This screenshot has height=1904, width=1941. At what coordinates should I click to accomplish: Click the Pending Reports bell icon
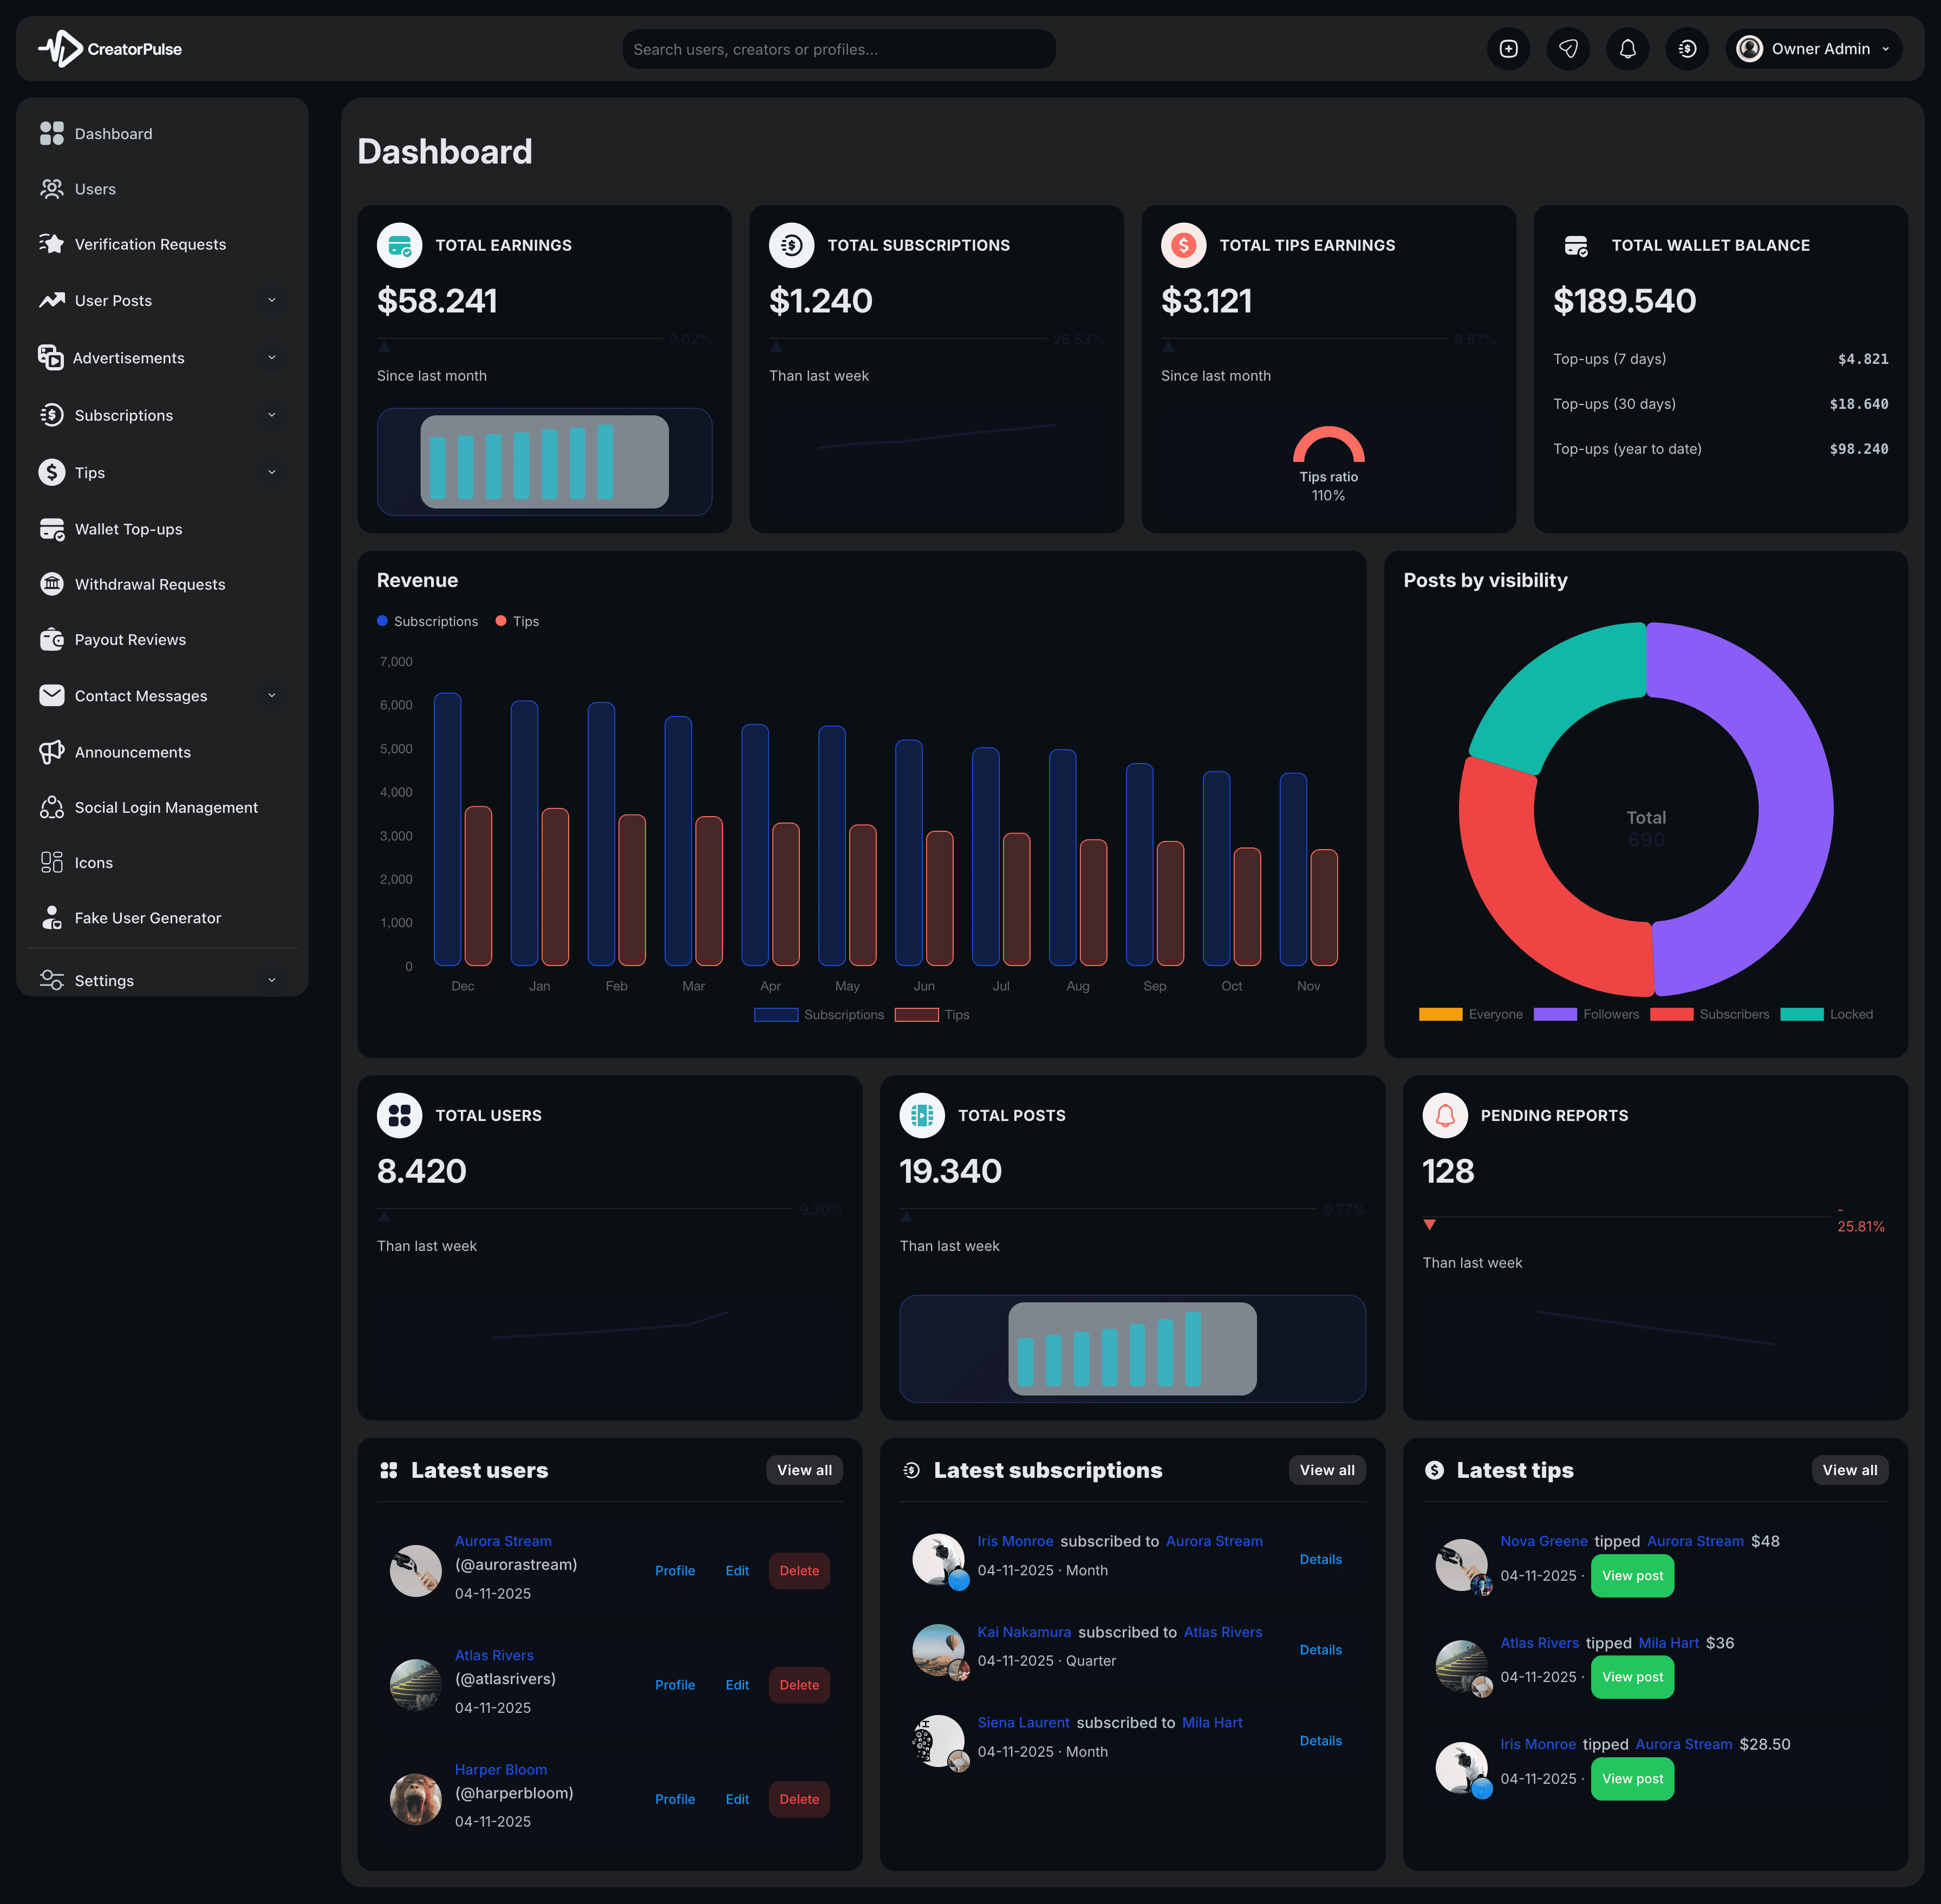click(1444, 1115)
